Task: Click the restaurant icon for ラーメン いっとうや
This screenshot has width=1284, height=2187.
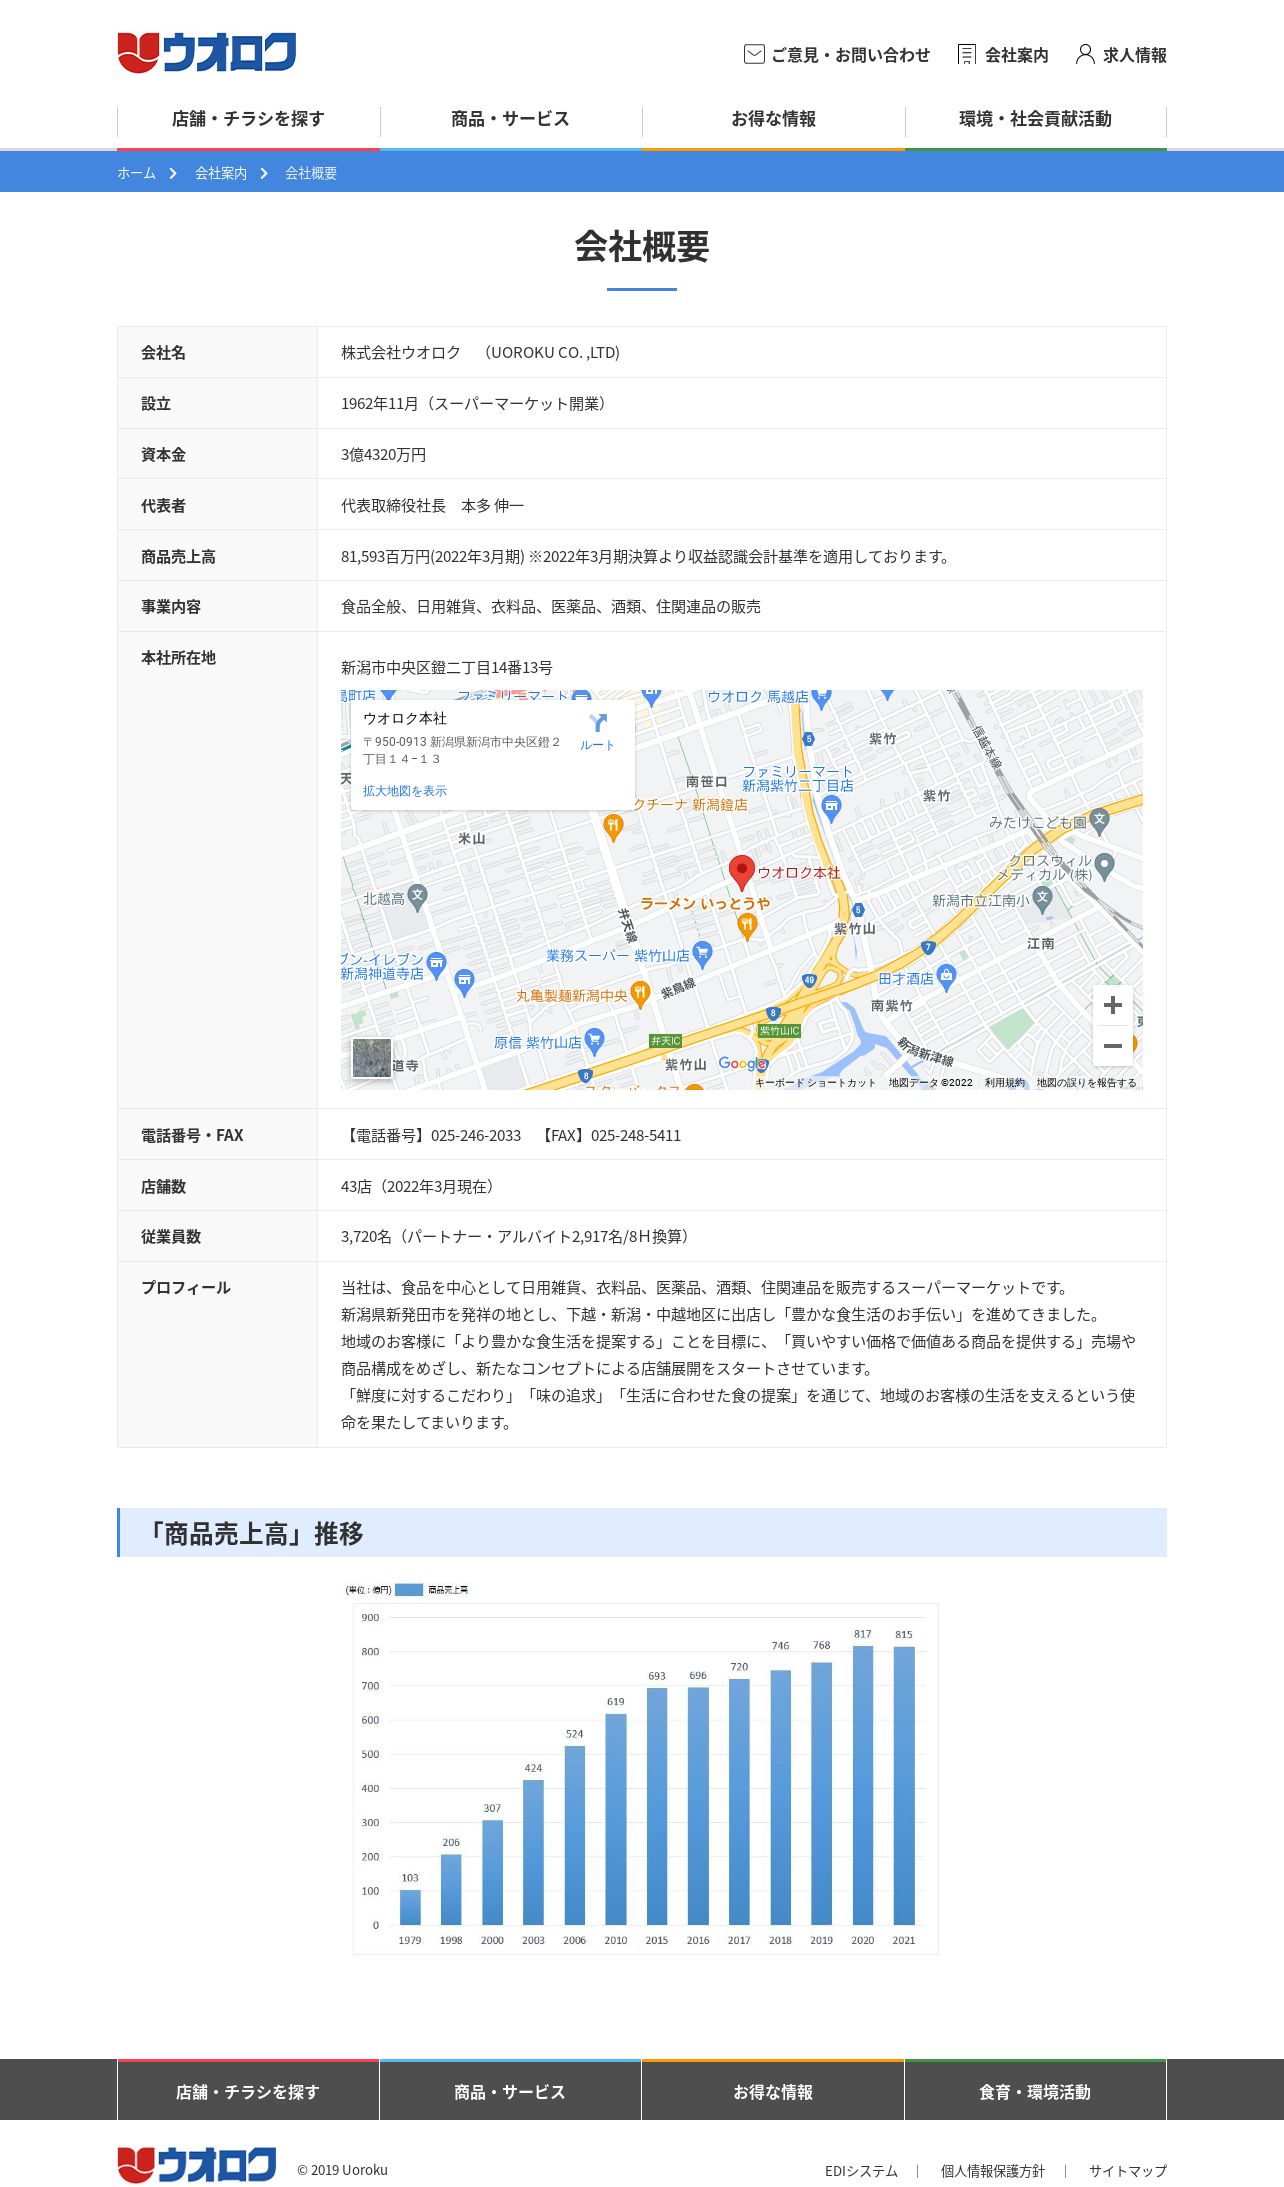Action: point(746,926)
